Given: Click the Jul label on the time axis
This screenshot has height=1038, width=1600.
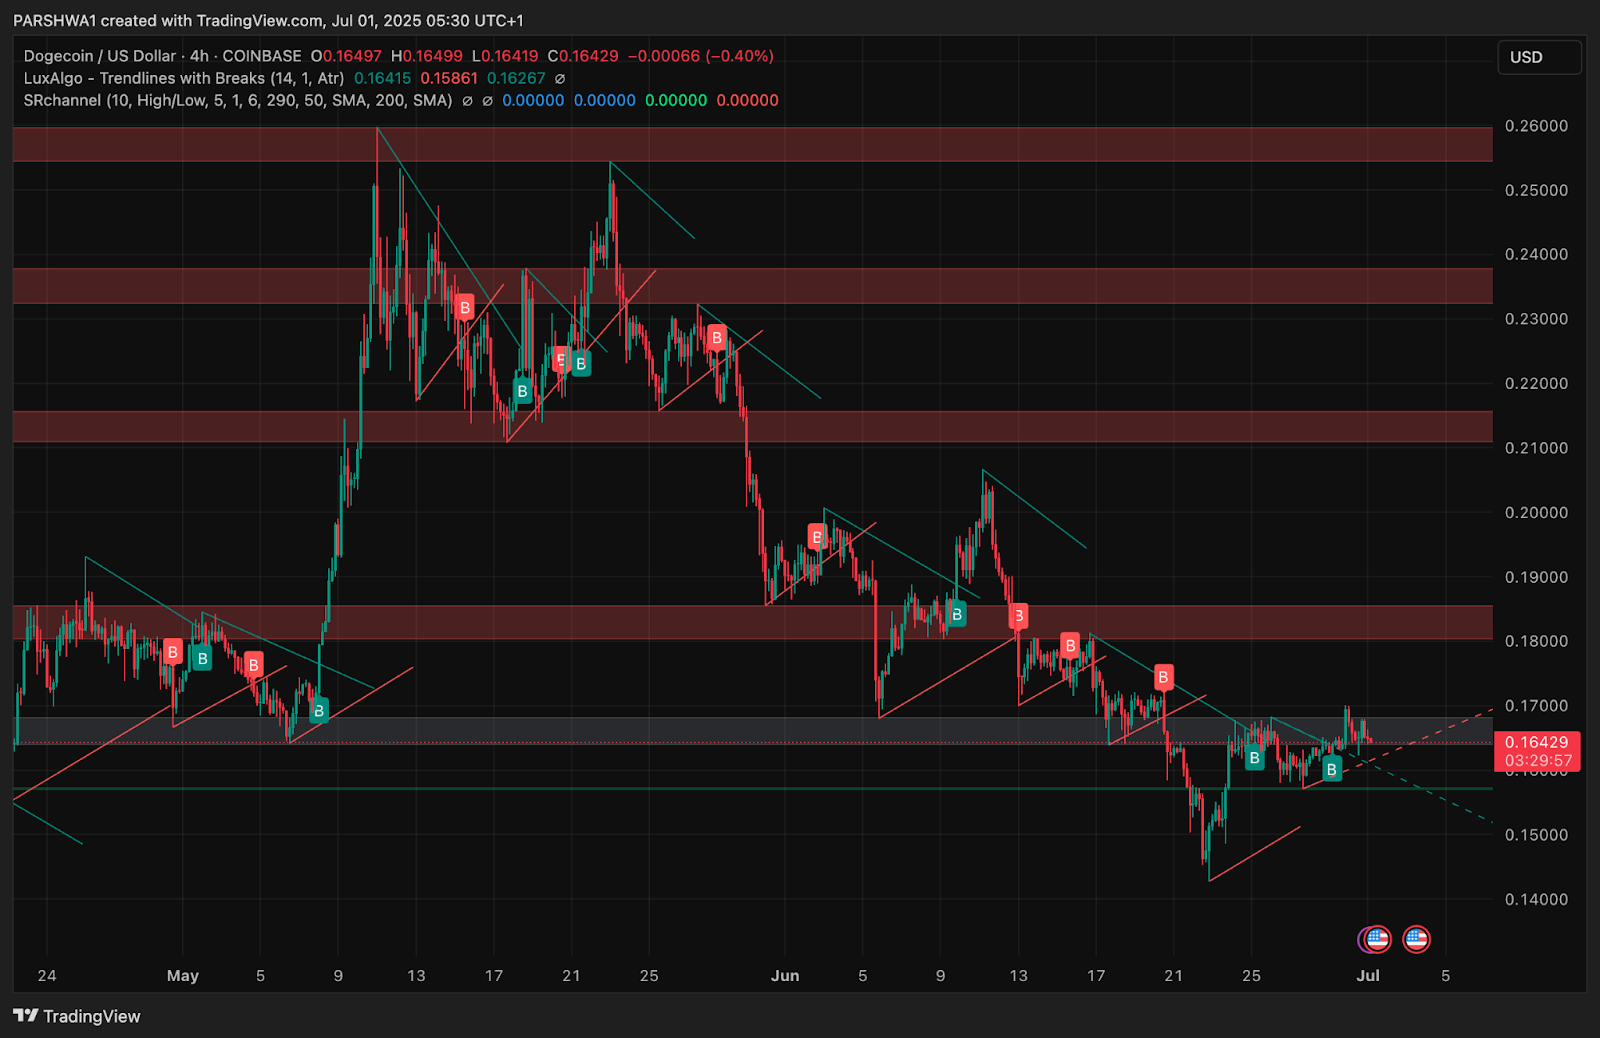Looking at the screenshot, I should [1368, 976].
